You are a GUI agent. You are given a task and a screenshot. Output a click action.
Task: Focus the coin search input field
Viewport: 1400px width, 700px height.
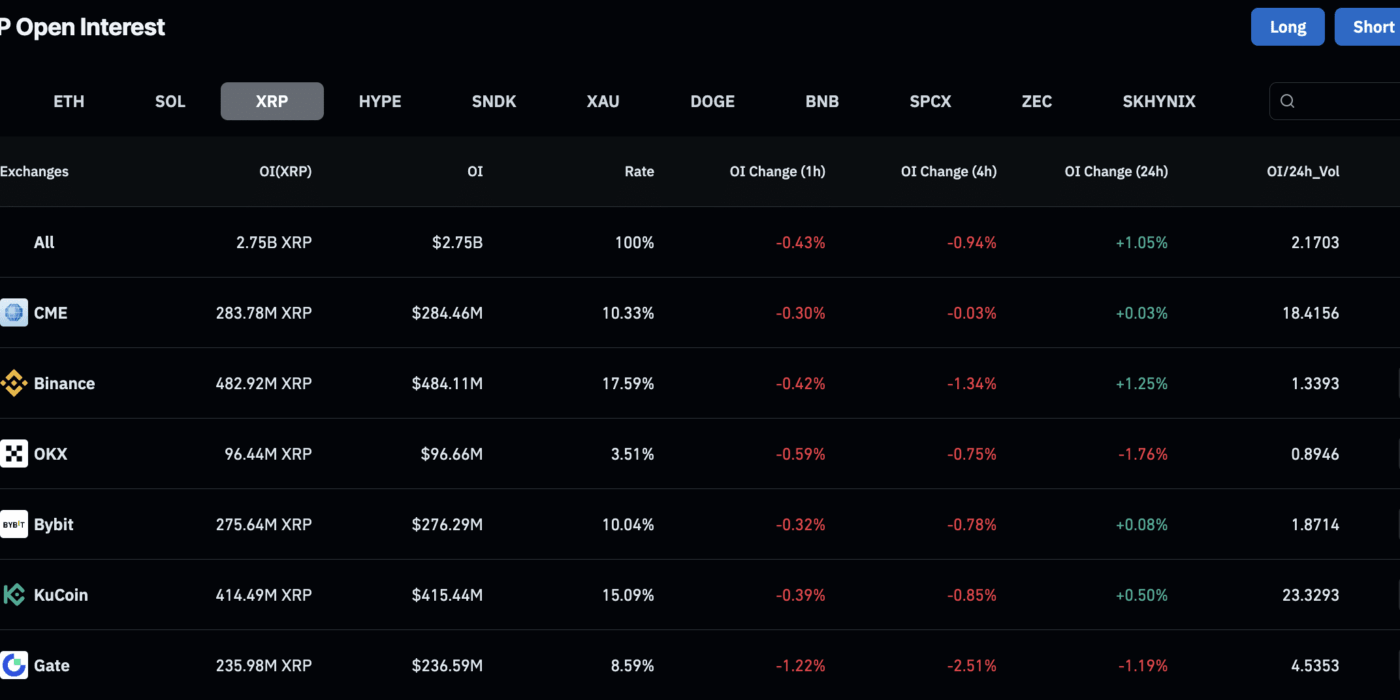[1335, 101]
